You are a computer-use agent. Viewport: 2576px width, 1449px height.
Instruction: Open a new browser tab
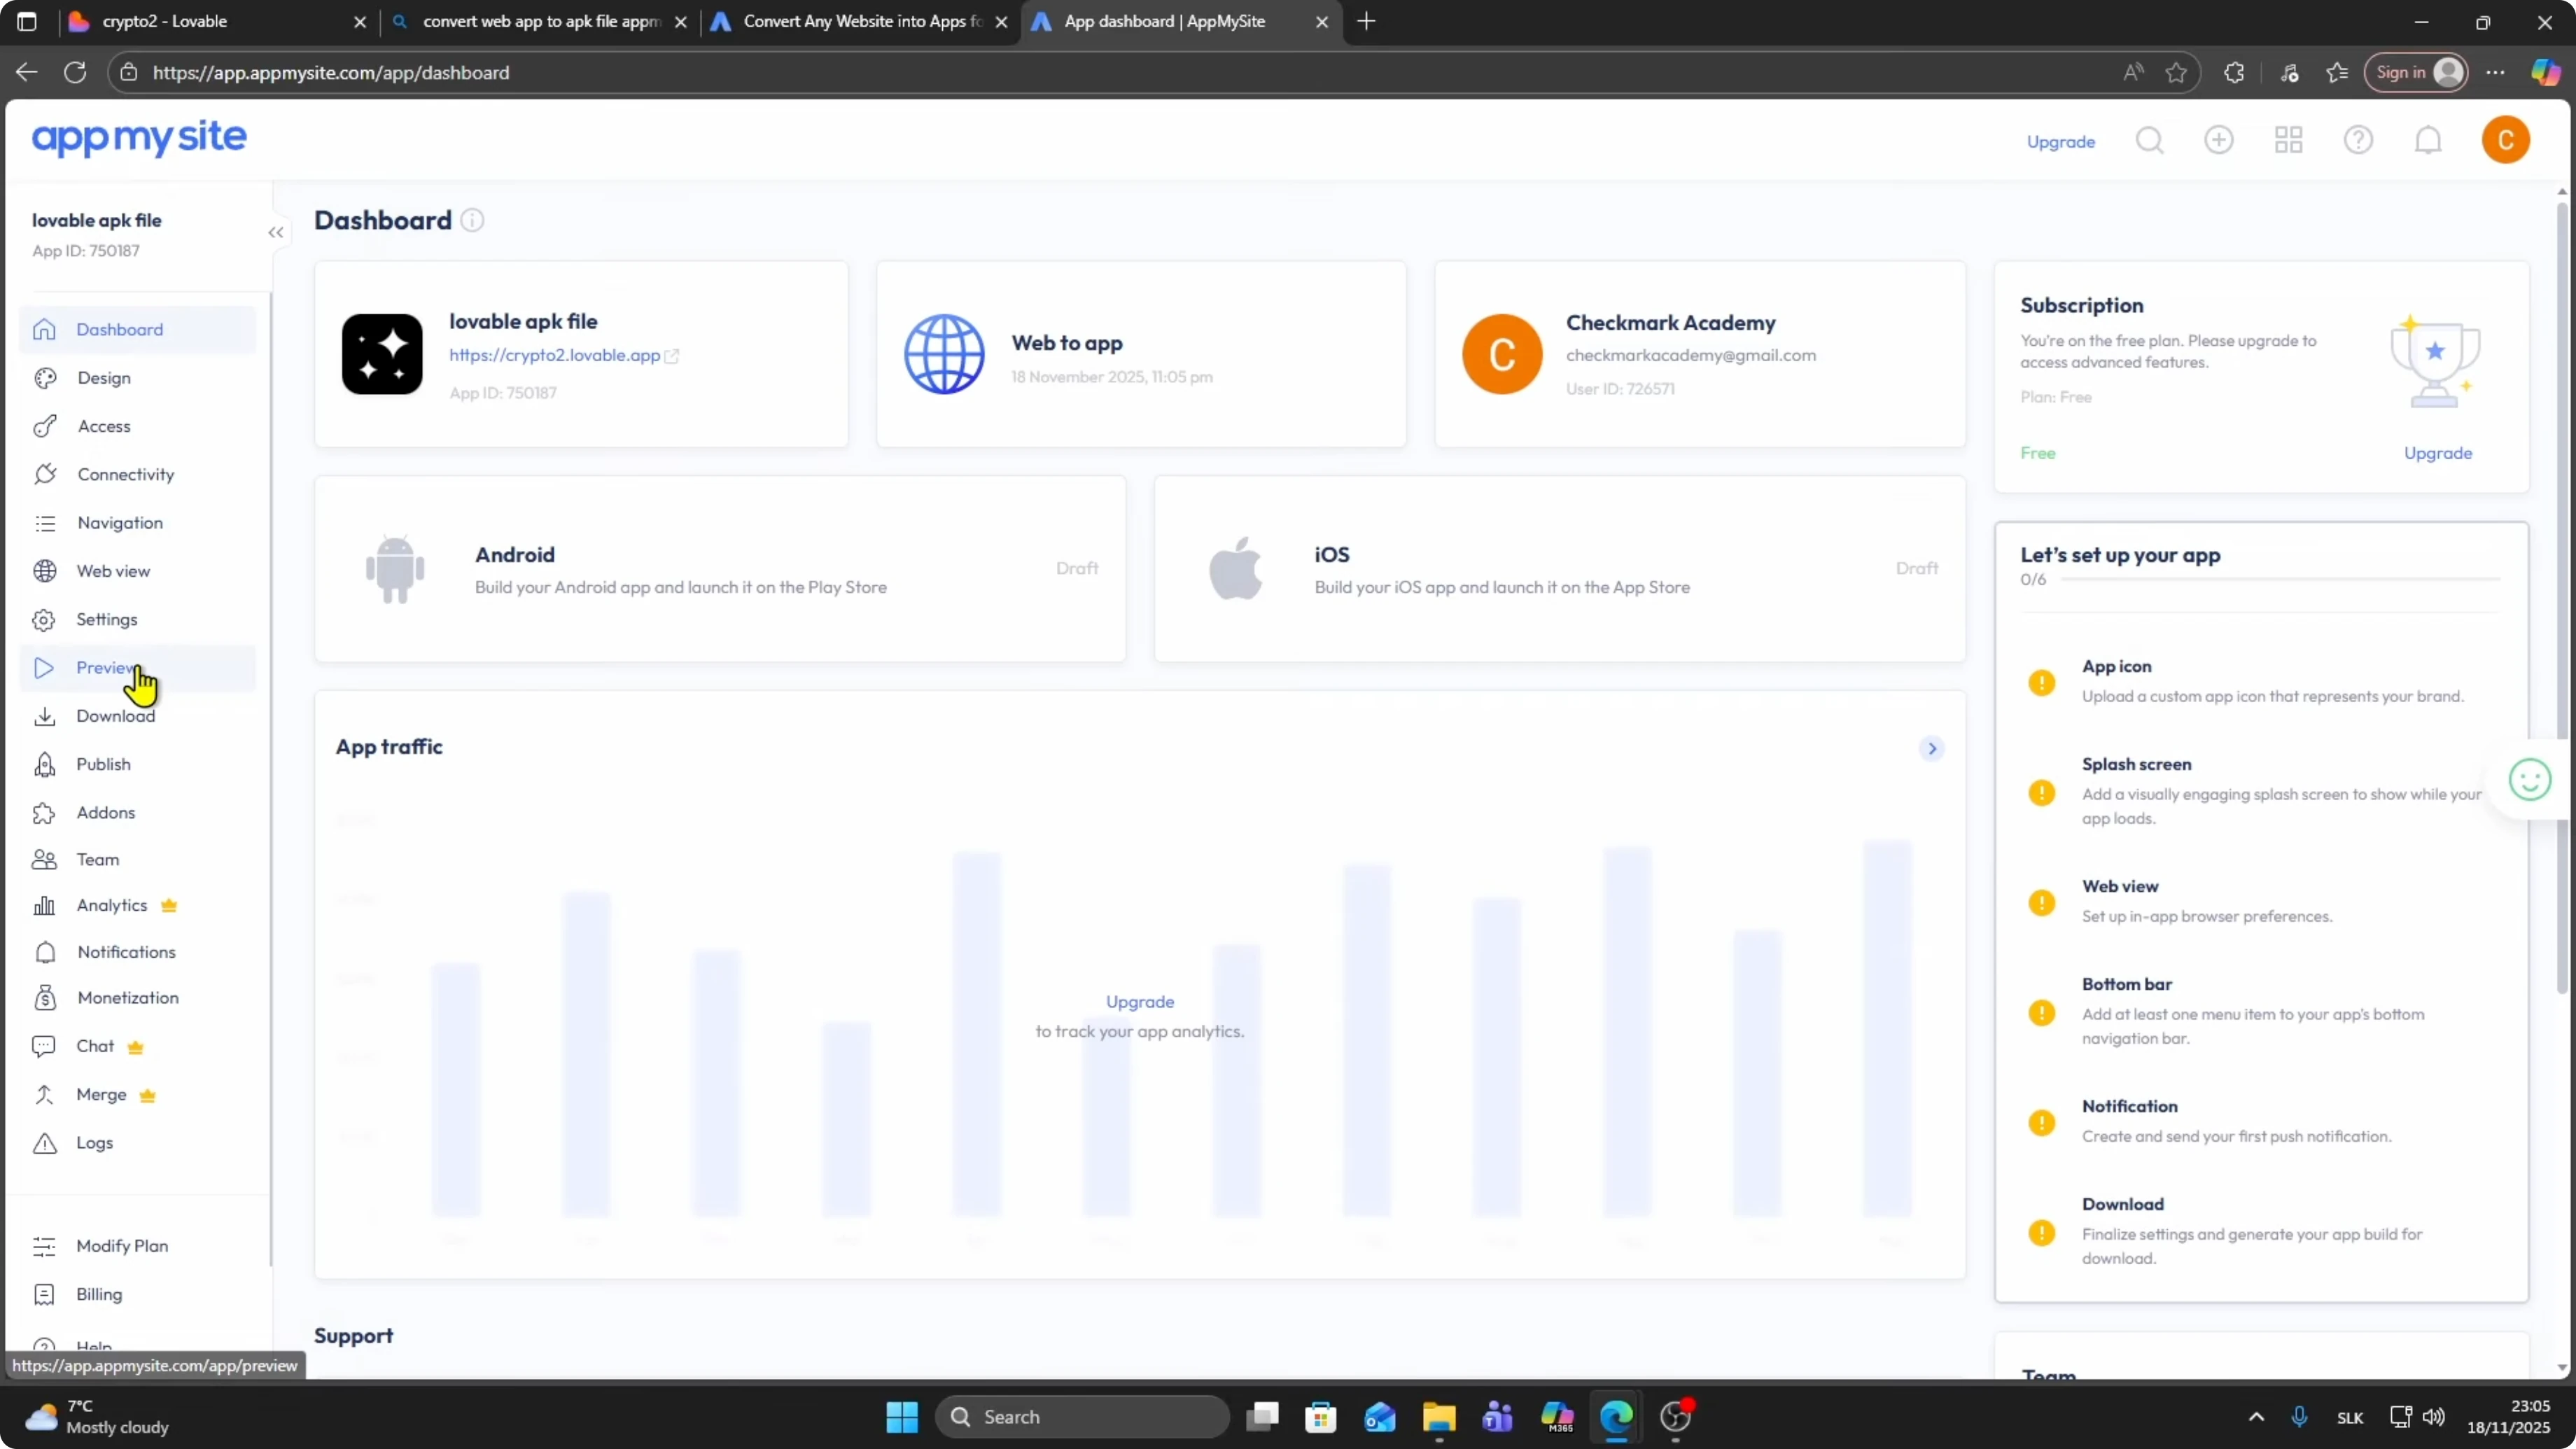tap(1366, 21)
